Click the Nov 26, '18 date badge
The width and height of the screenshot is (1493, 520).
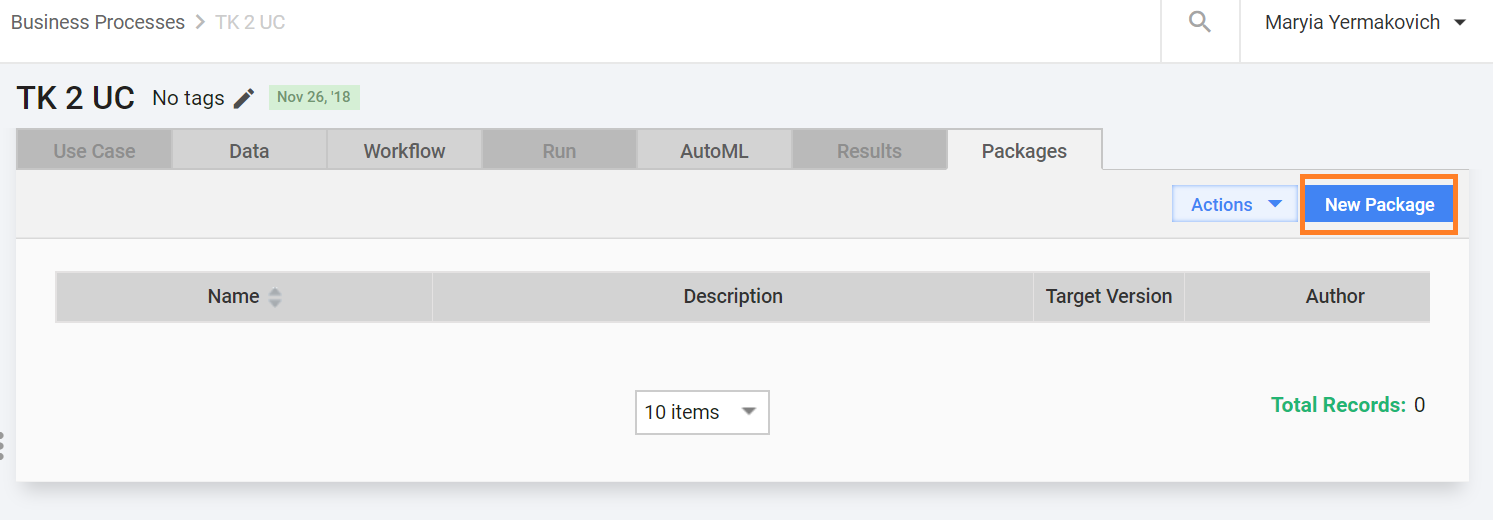314,97
